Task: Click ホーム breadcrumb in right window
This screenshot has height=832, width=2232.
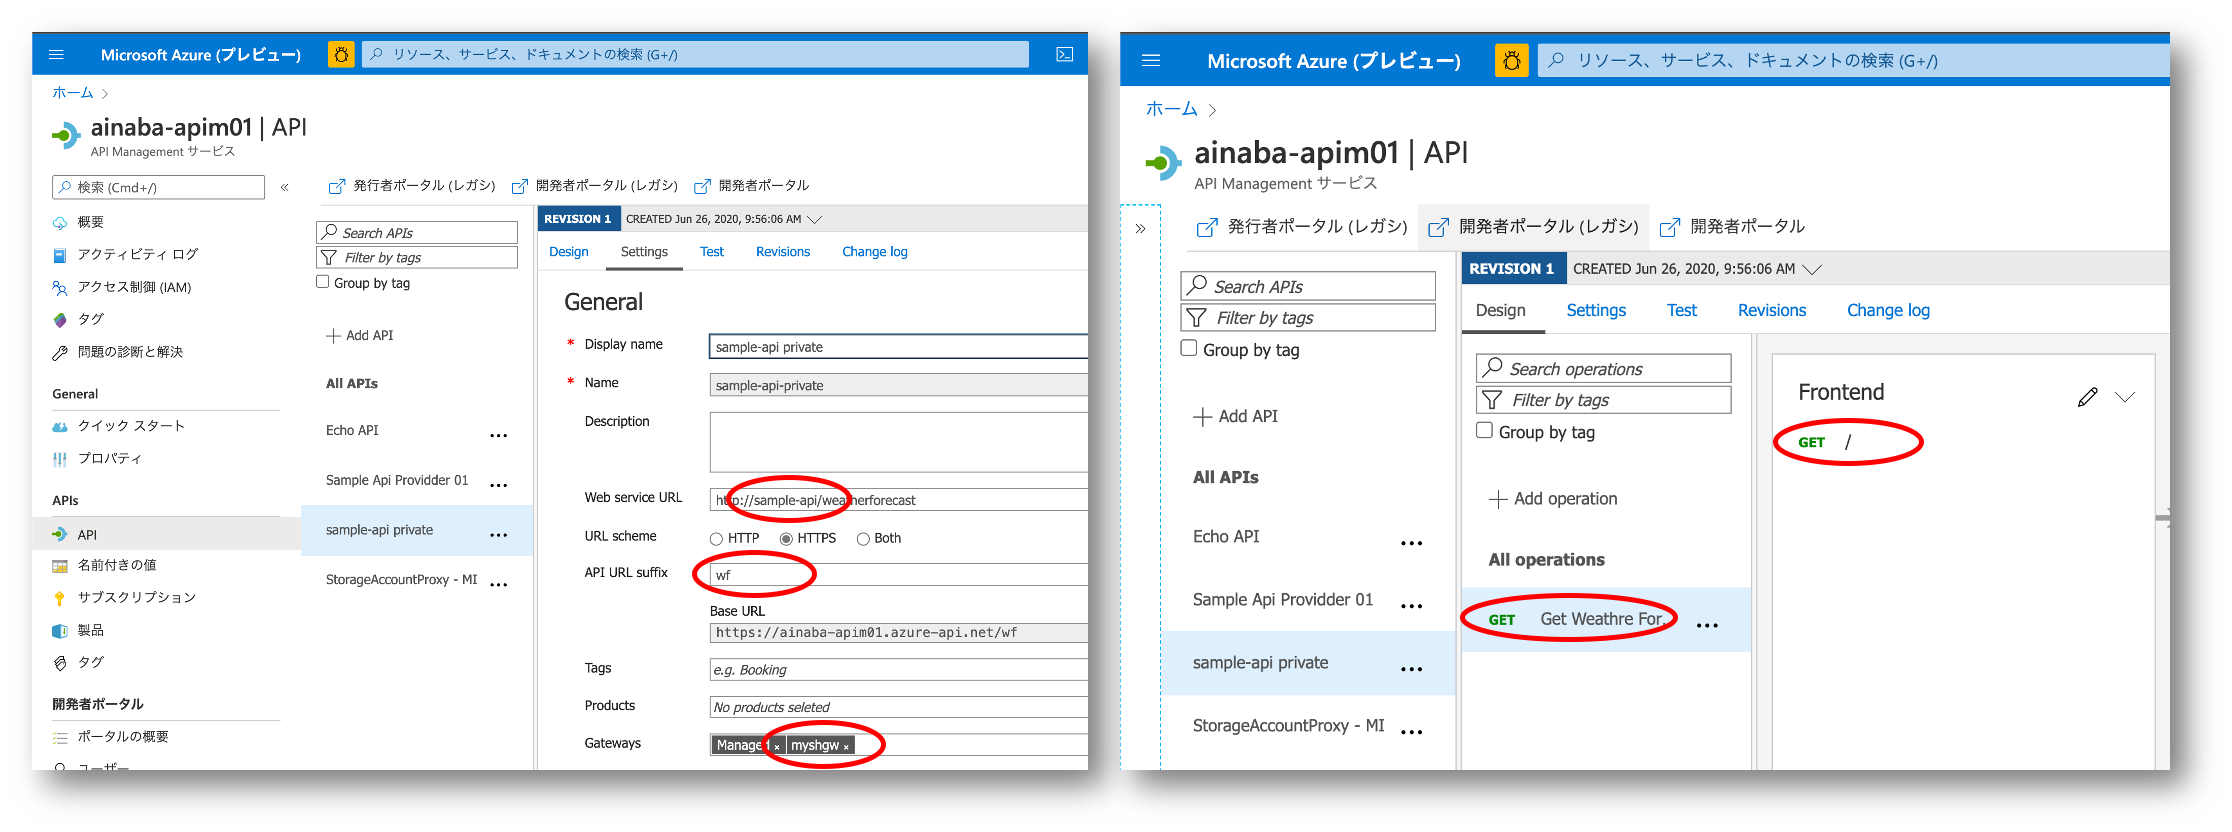Action: tap(1171, 109)
